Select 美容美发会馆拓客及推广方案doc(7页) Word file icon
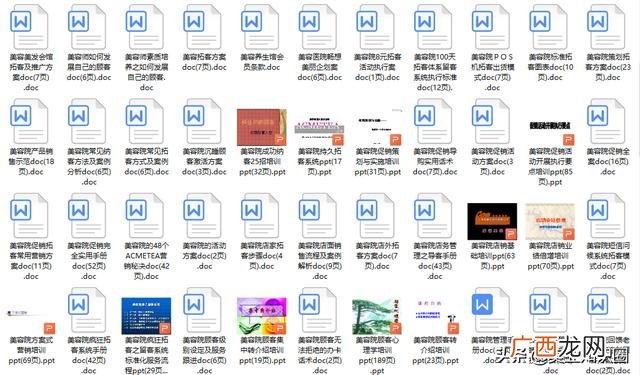Screen dimensions: 640x375 pyautogui.click(x=29, y=28)
